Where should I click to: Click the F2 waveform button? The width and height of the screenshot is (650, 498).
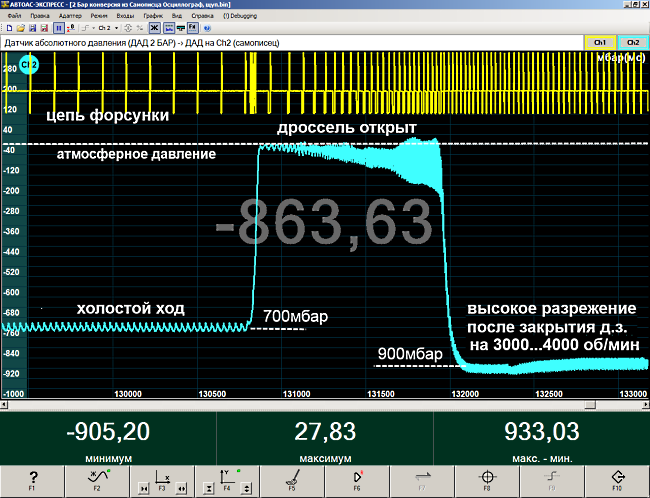tap(98, 481)
